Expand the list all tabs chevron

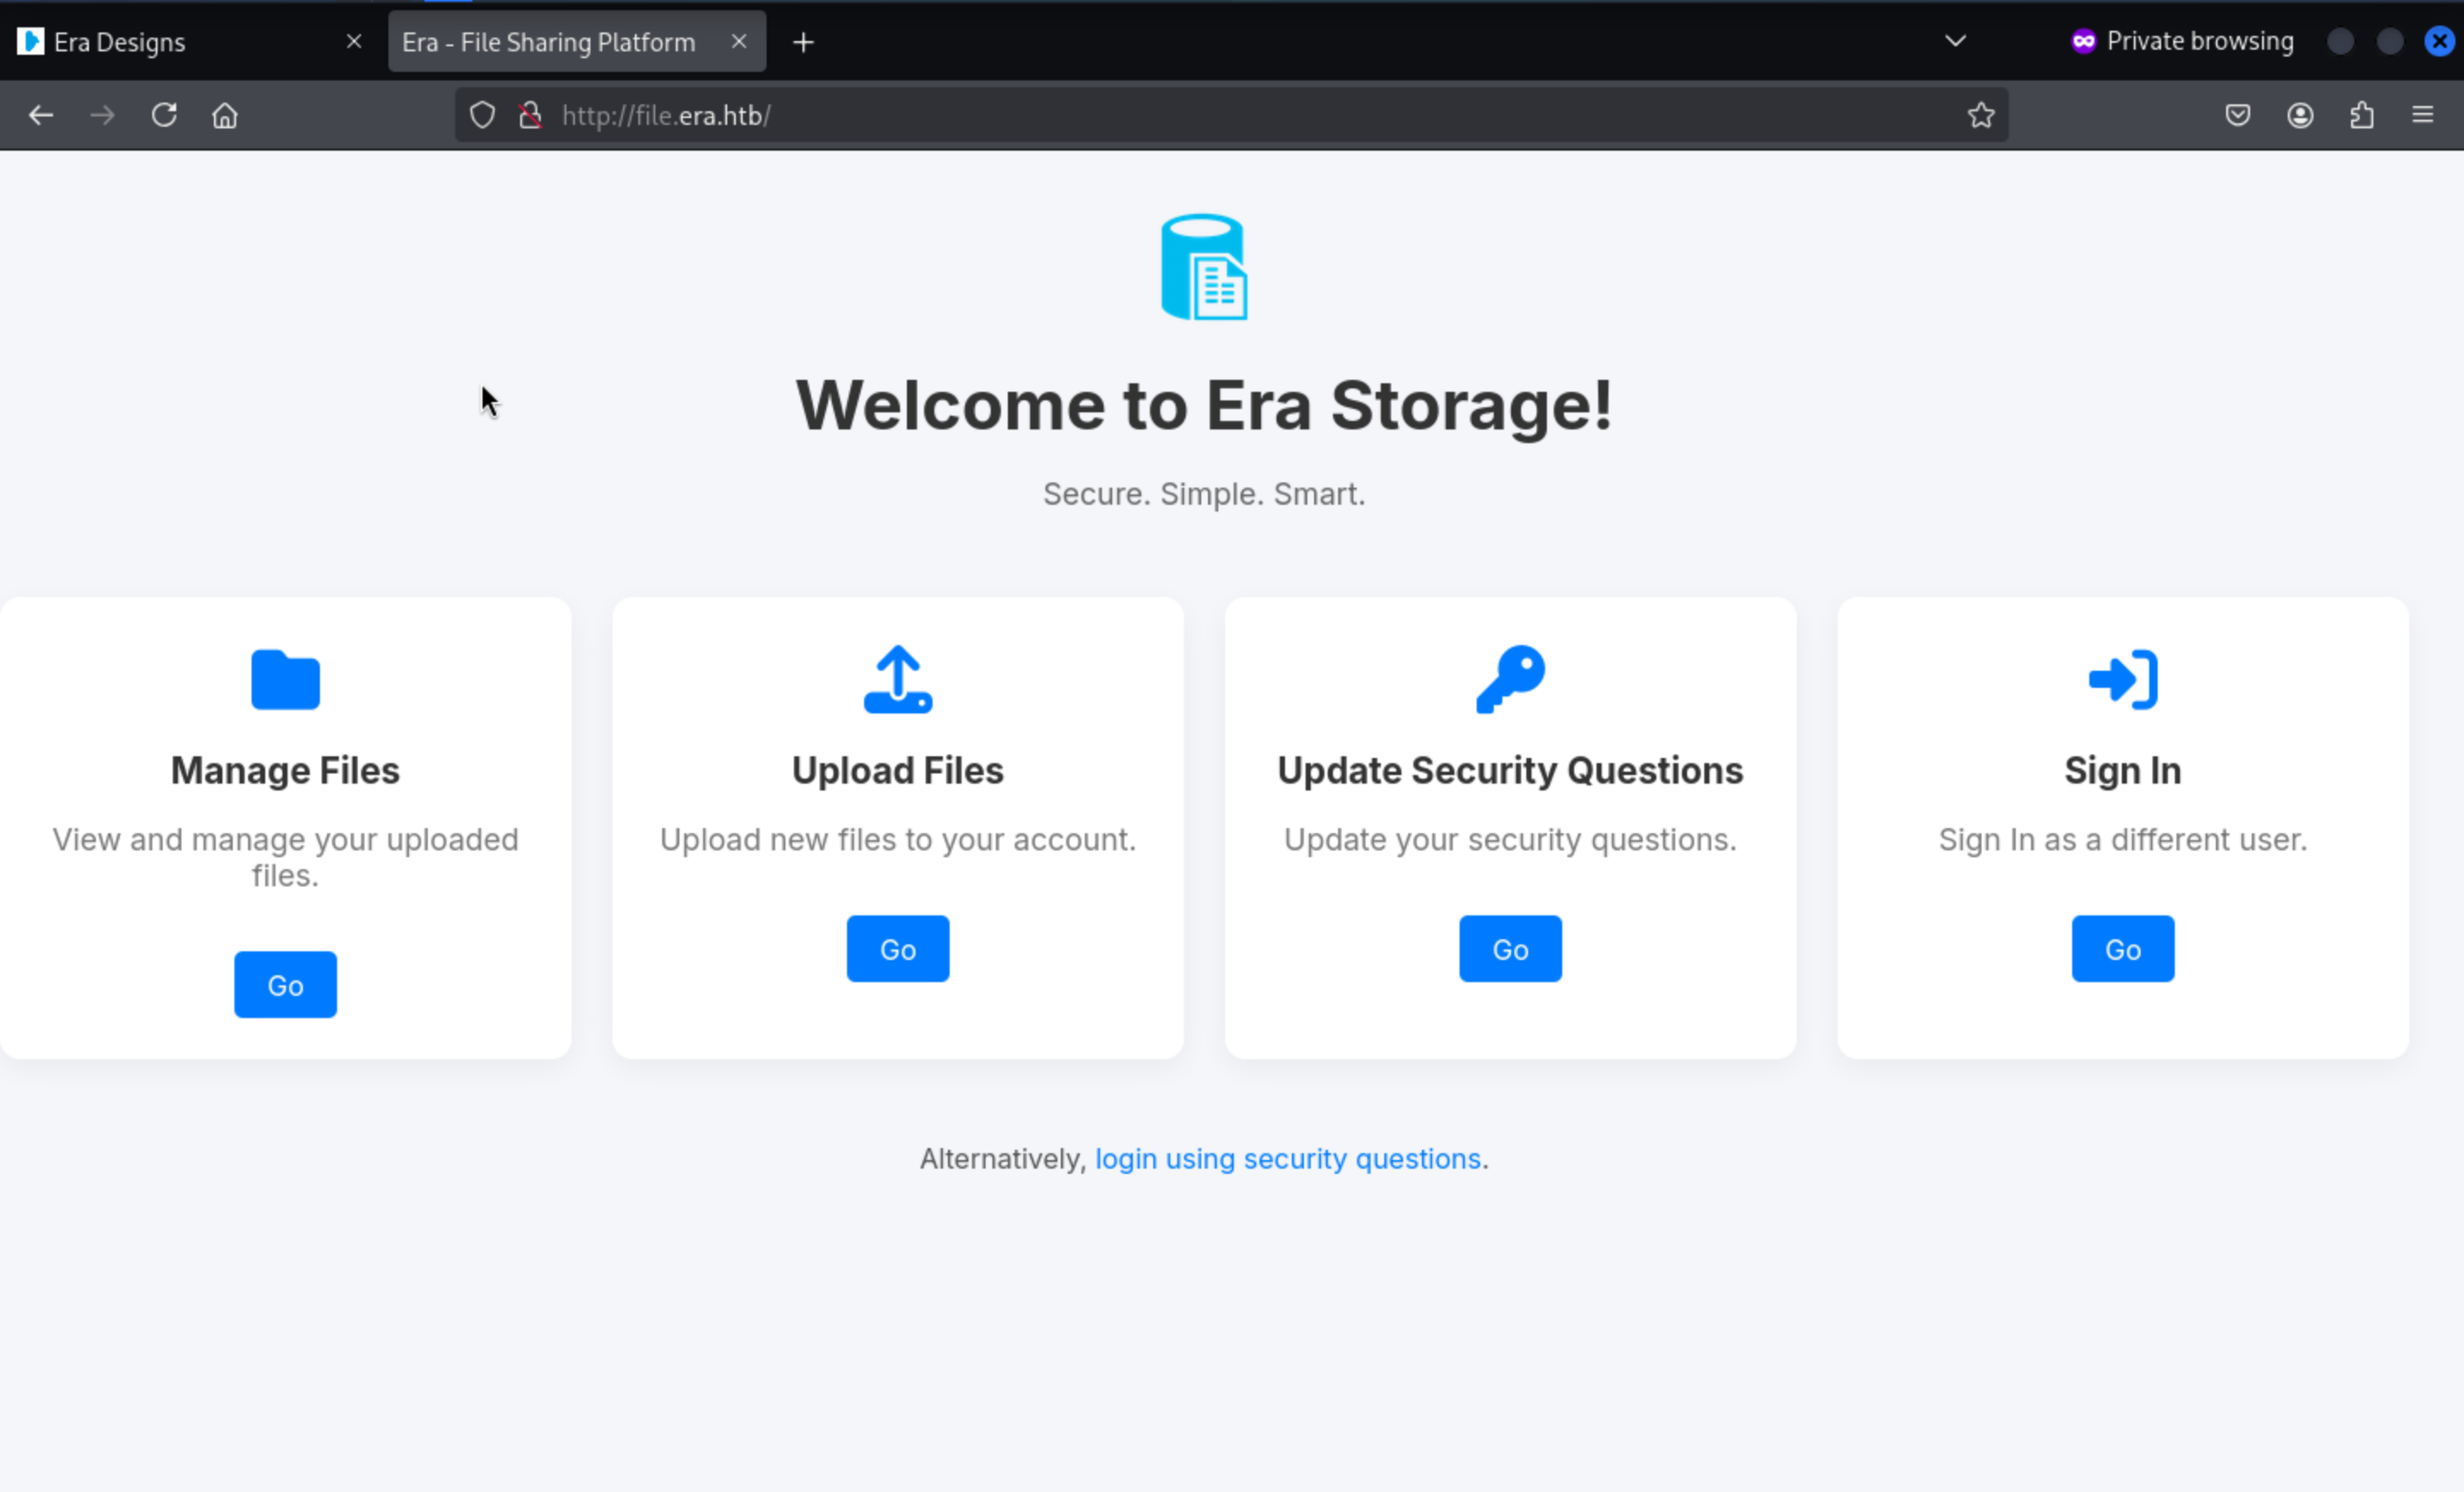click(1955, 41)
